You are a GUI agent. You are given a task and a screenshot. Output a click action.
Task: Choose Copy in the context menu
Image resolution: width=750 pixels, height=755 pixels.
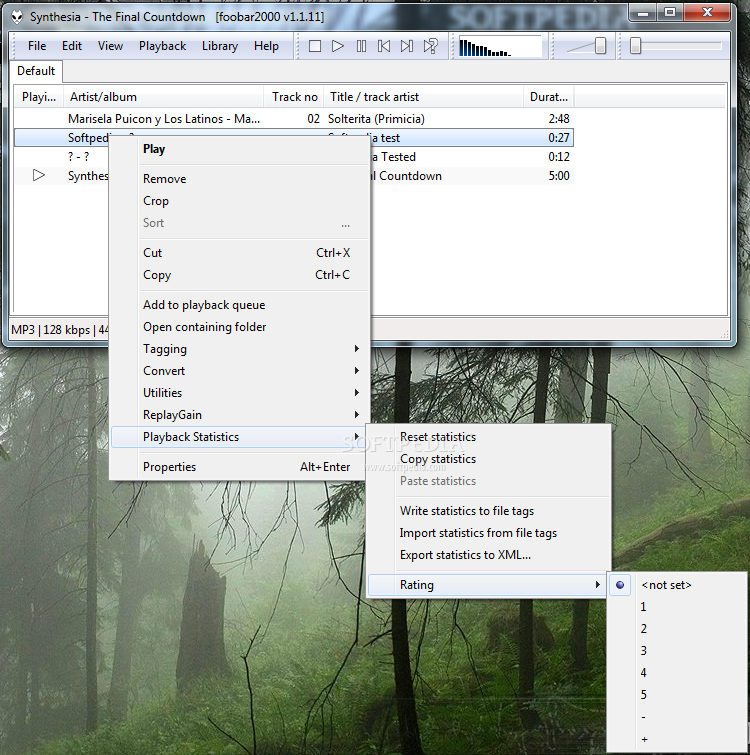pyautogui.click(x=239, y=275)
